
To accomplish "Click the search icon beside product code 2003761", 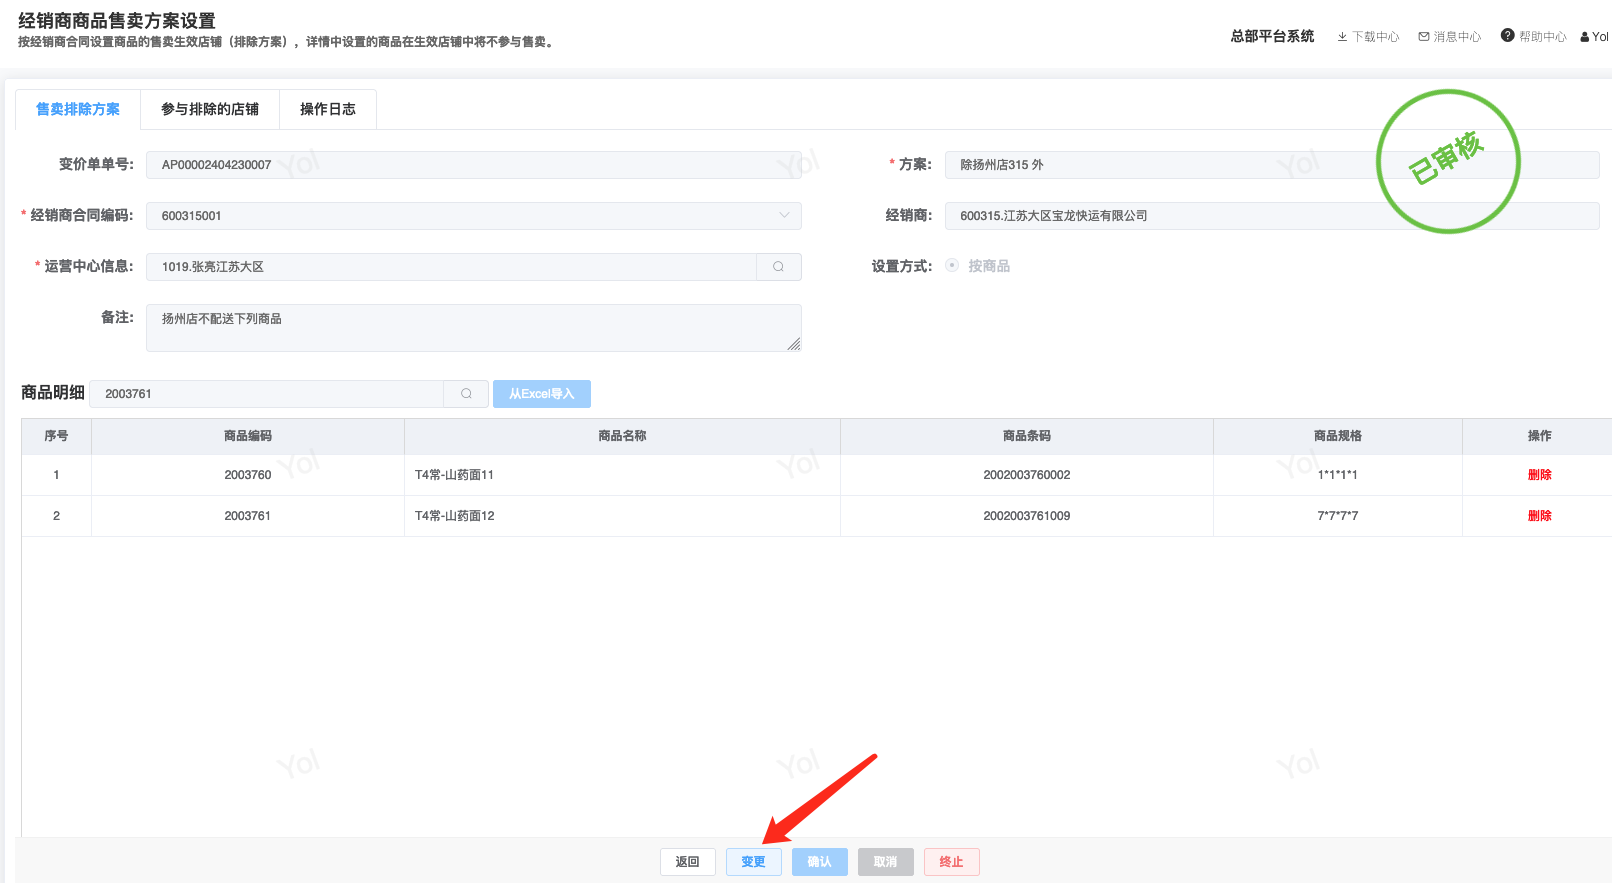I will [x=466, y=394].
